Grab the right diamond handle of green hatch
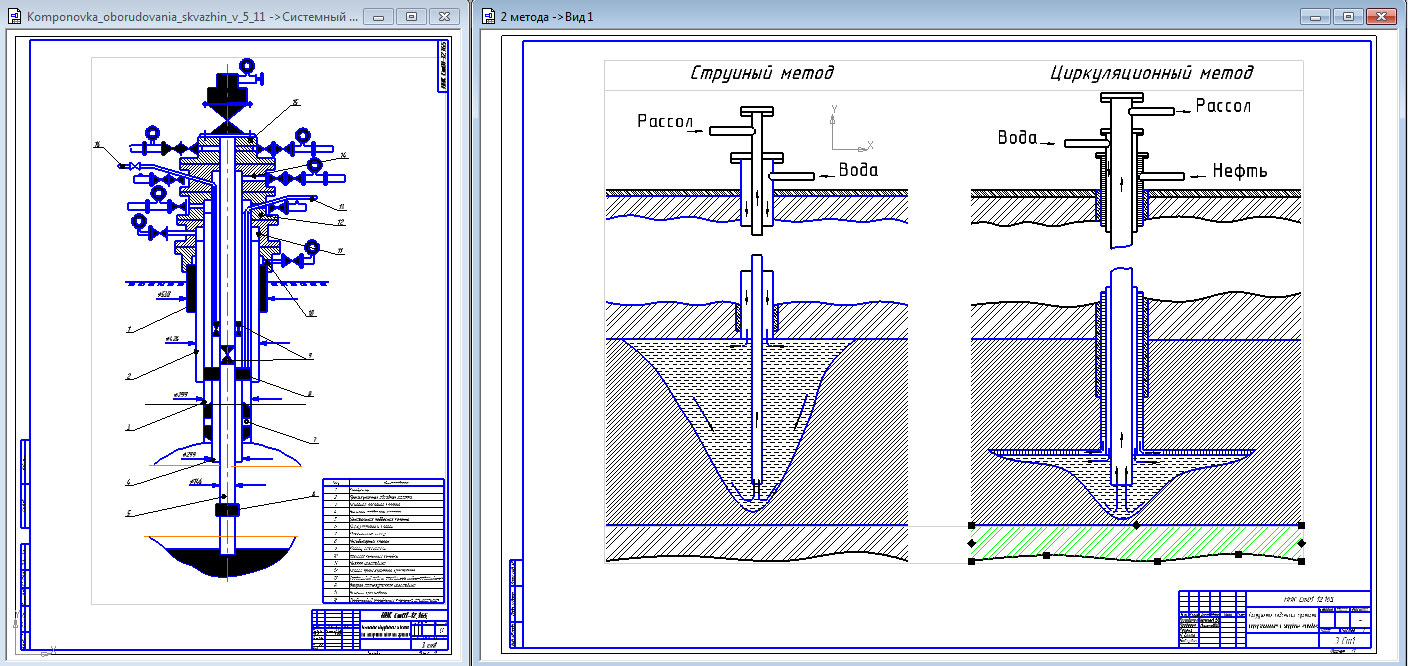Image resolution: width=1409 pixels, height=666 pixels. [x=1302, y=543]
